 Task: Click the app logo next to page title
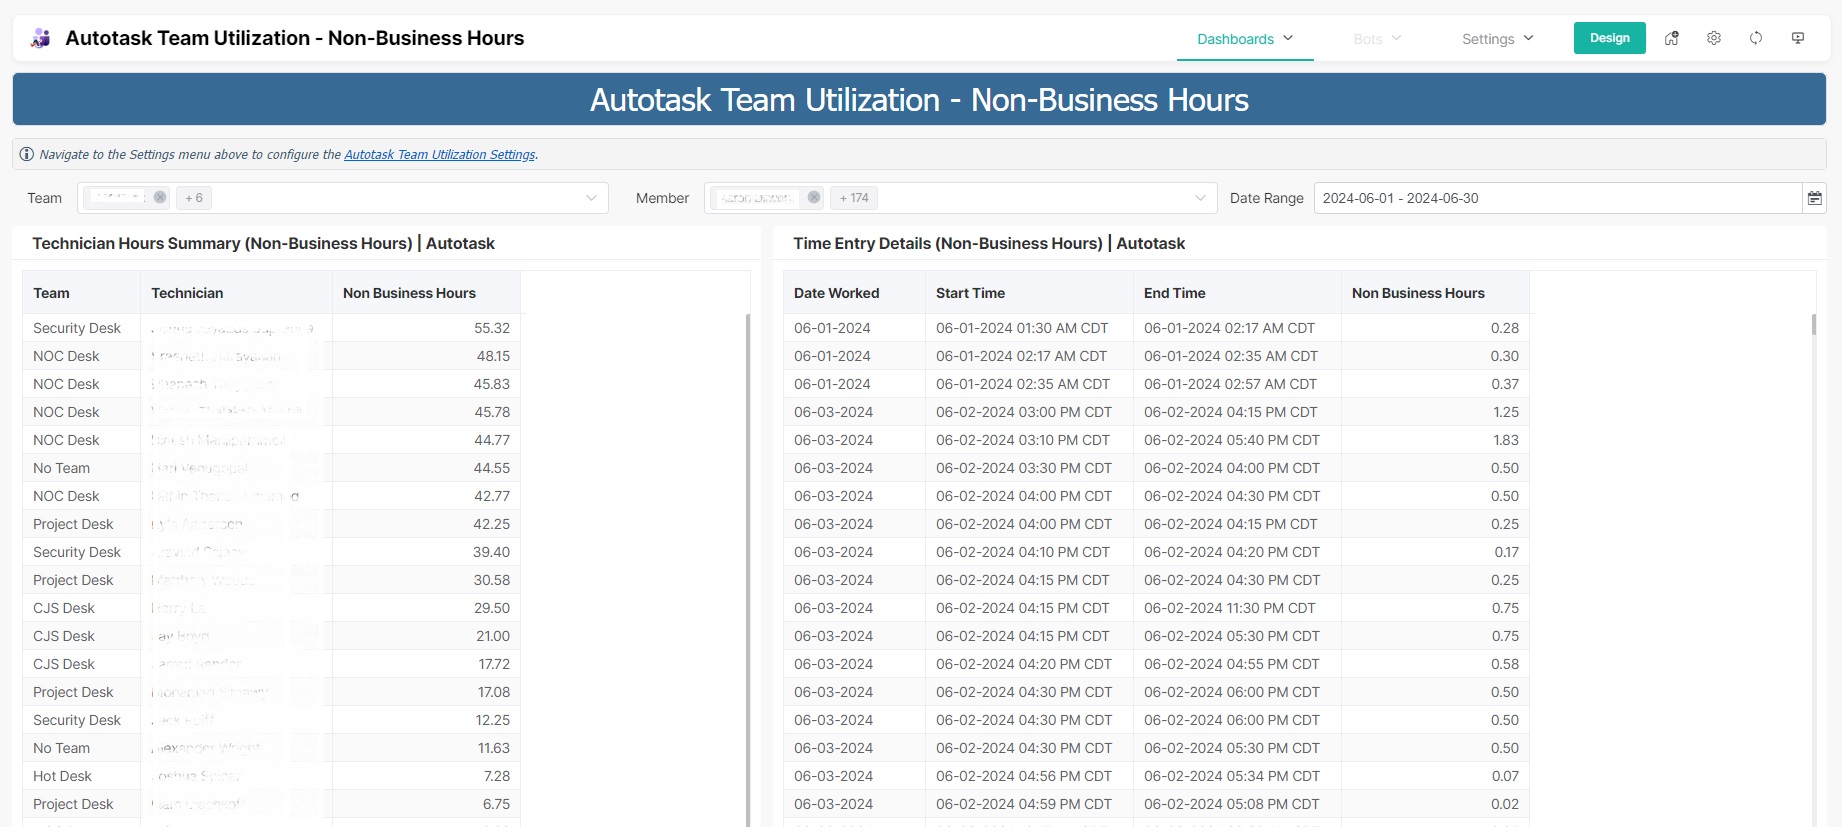pyautogui.click(x=41, y=38)
